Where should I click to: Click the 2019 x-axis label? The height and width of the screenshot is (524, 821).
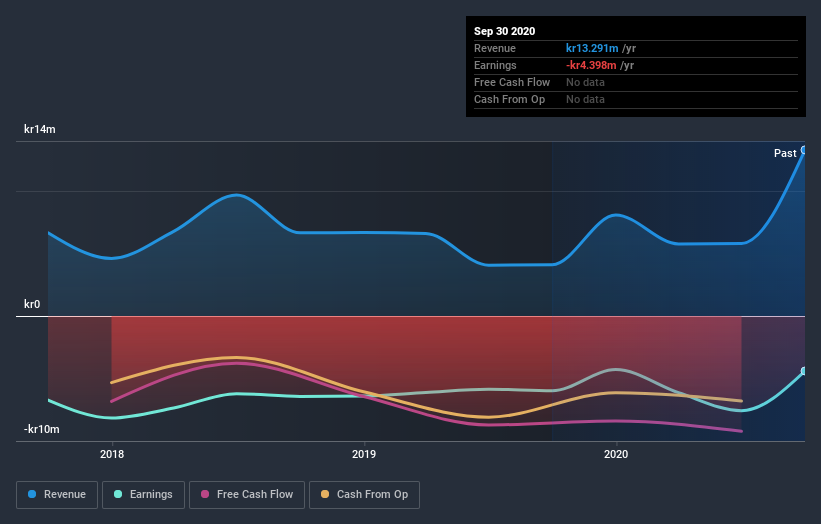pos(364,454)
